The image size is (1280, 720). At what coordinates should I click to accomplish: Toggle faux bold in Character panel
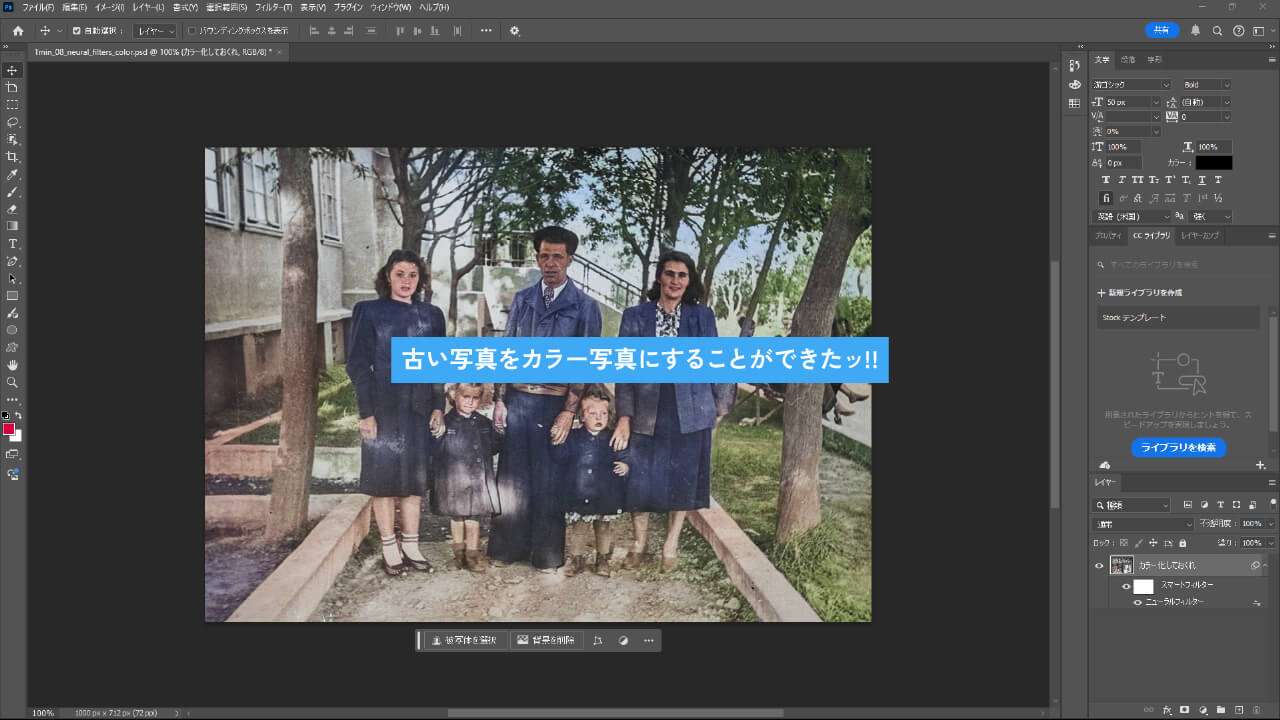tap(1106, 180)
